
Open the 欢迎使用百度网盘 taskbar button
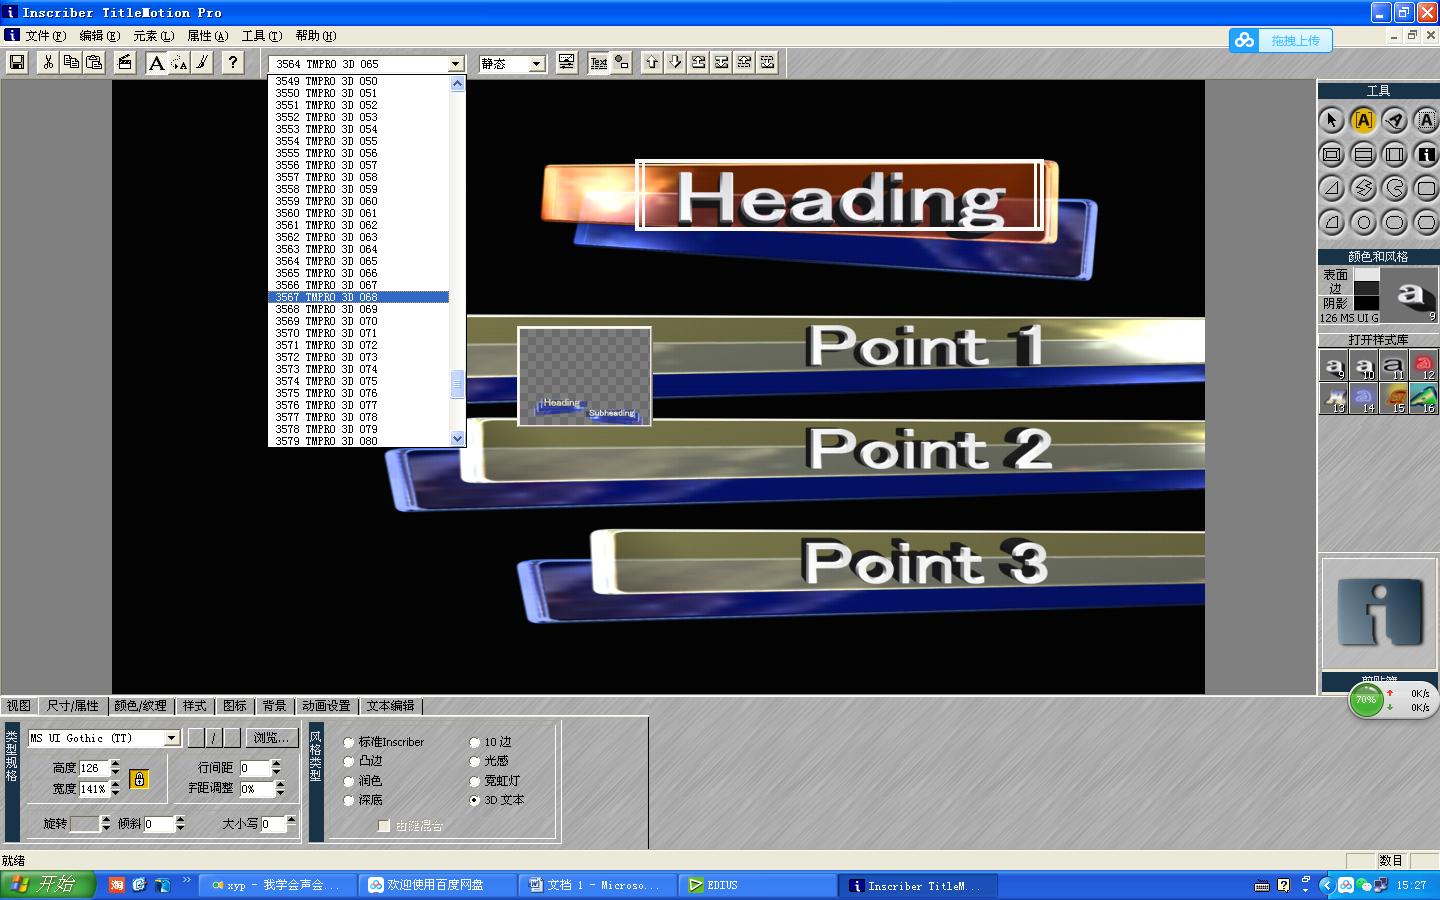click(439, 885)
